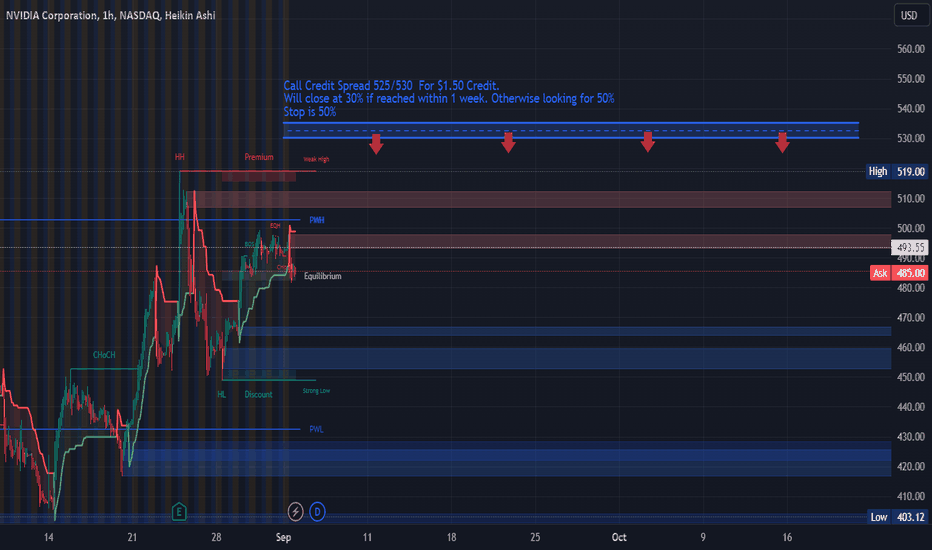Click the Premium zone label
932x550 pixels.
coord(259,157)
